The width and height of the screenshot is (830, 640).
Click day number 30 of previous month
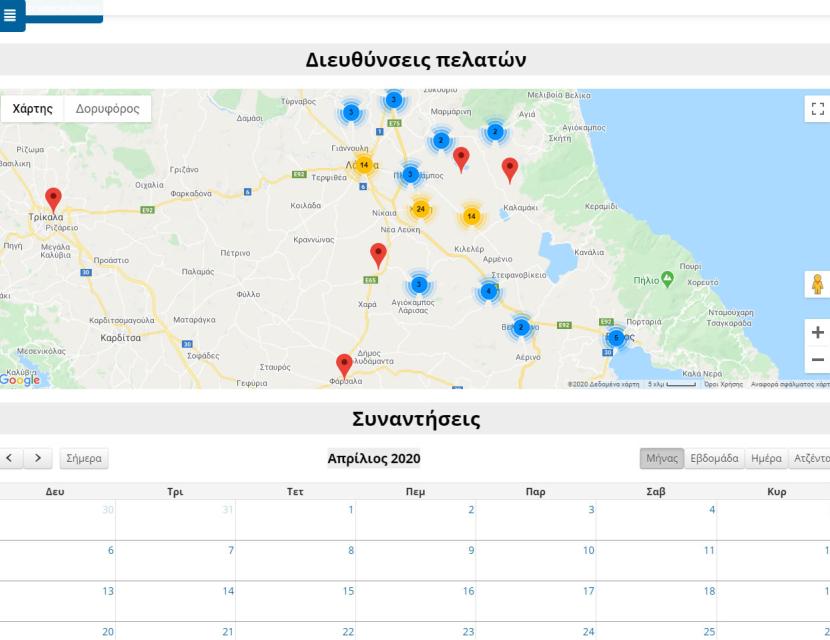click(108, 510)
